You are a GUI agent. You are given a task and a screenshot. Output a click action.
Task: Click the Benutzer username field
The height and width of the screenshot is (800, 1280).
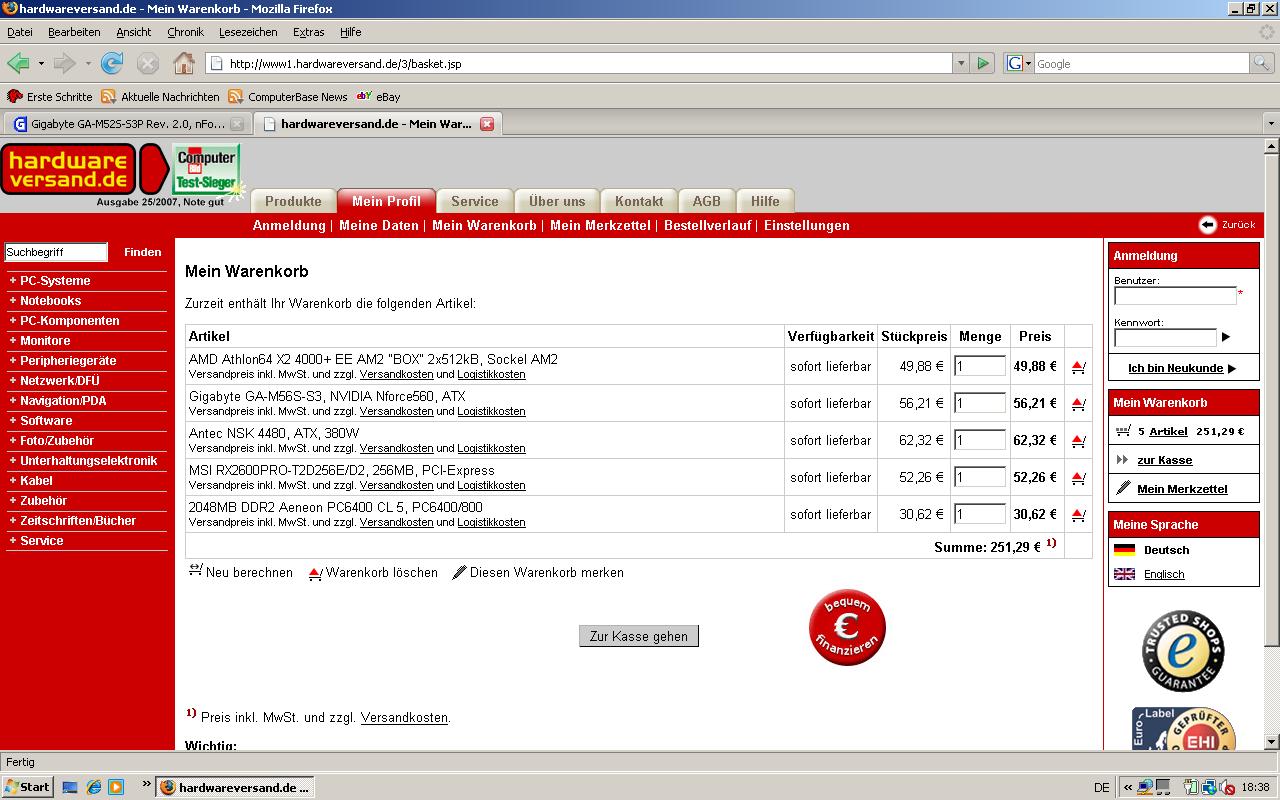coord(1175,296)
